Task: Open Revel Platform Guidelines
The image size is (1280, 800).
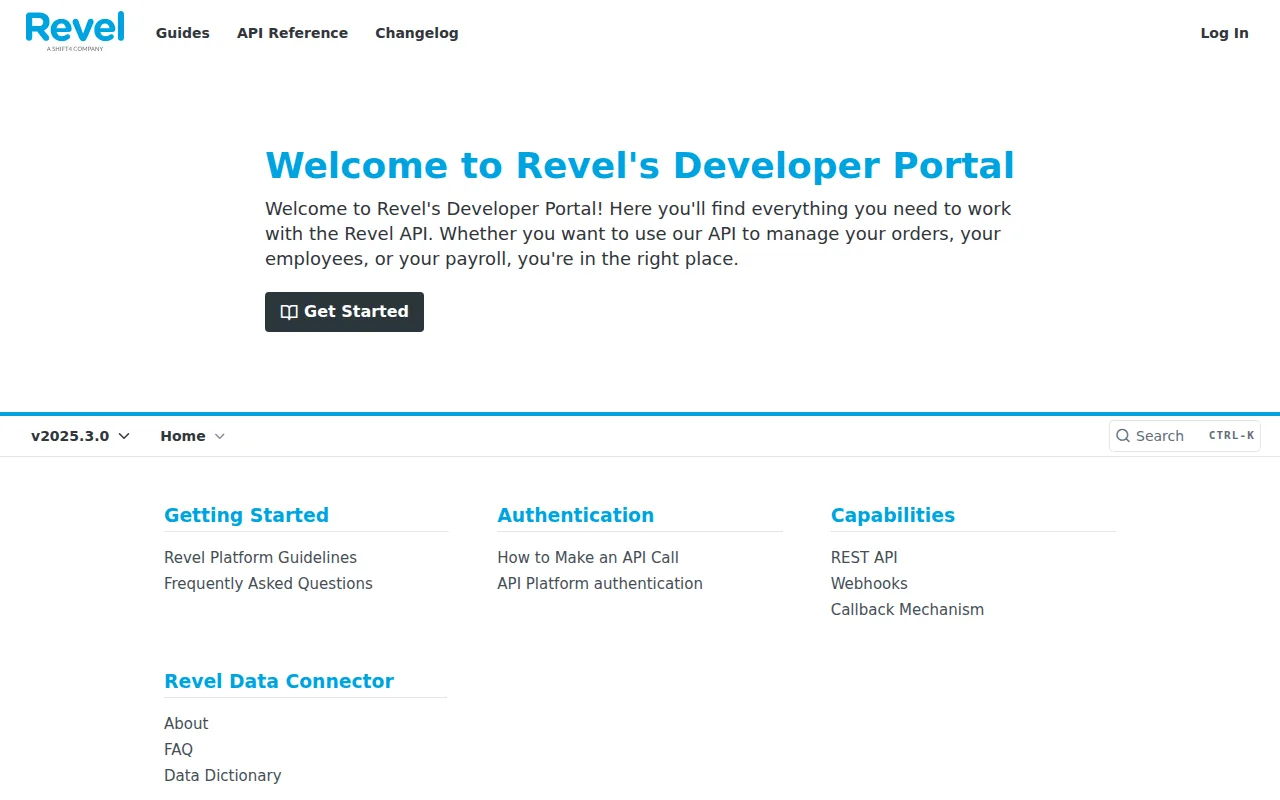Action: pyautogui.click(x=260, y=557)
